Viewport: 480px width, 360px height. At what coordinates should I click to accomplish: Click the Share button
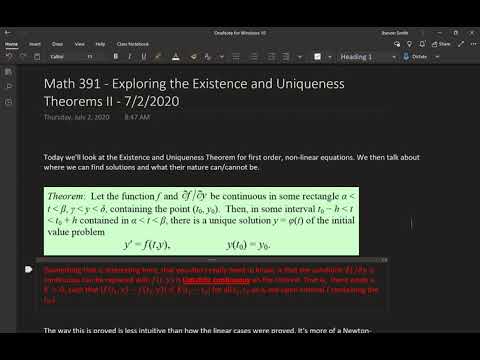[441, 44]
